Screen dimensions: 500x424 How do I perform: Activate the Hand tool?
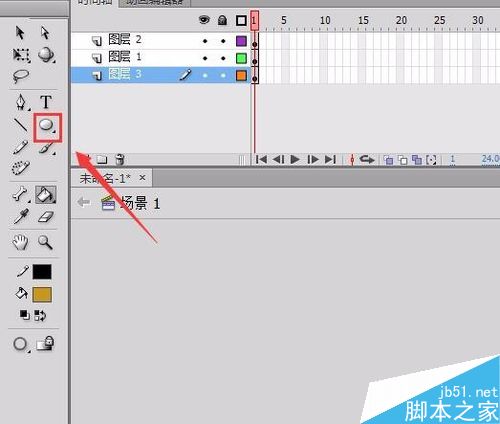(x=20, y=242)
